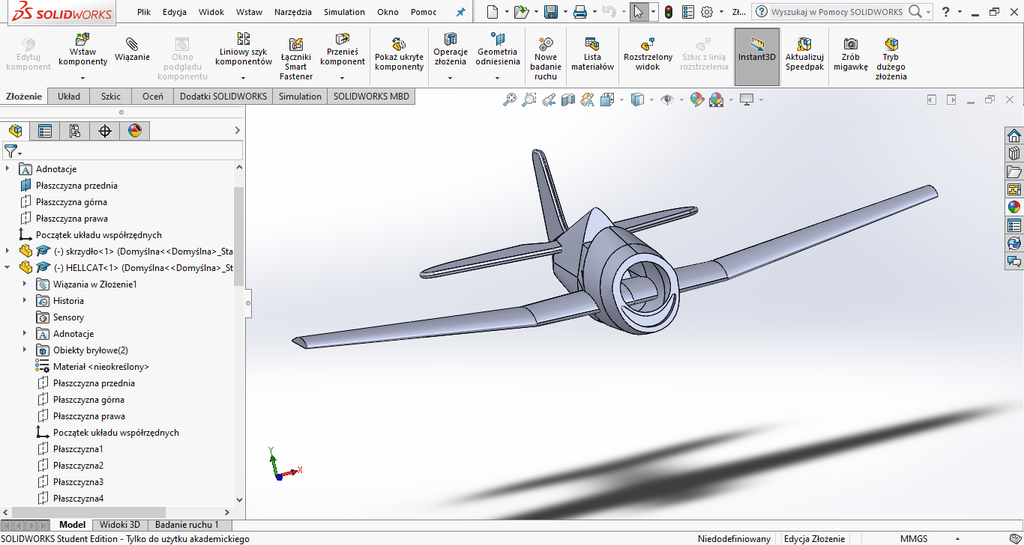Screen dimensions: 1024x545
Task: Click the Save icon in the toolbar
Action: pos(550,12)
